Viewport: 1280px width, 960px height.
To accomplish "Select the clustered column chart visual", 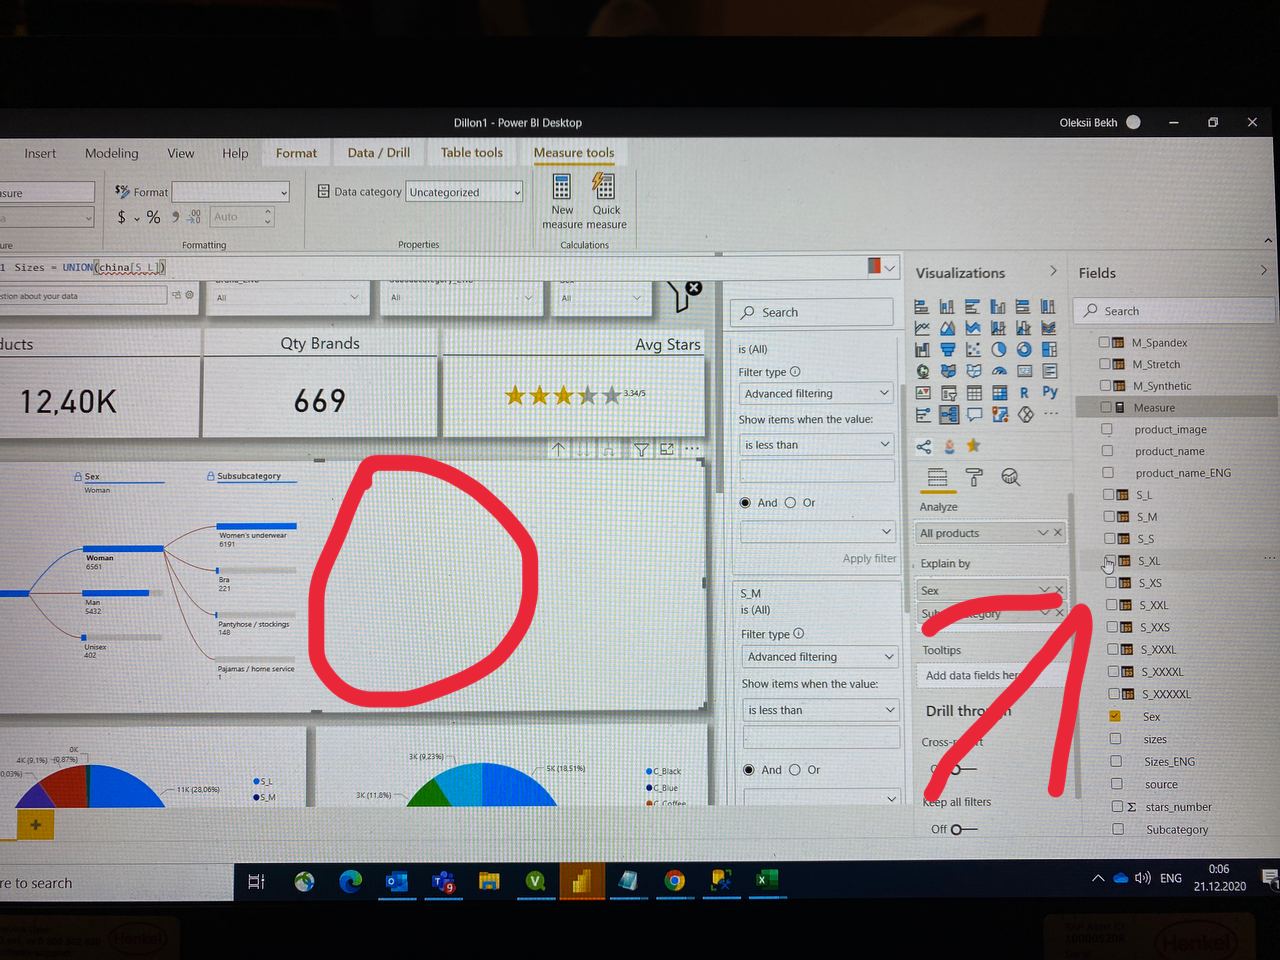I will [x=998, y=306].
